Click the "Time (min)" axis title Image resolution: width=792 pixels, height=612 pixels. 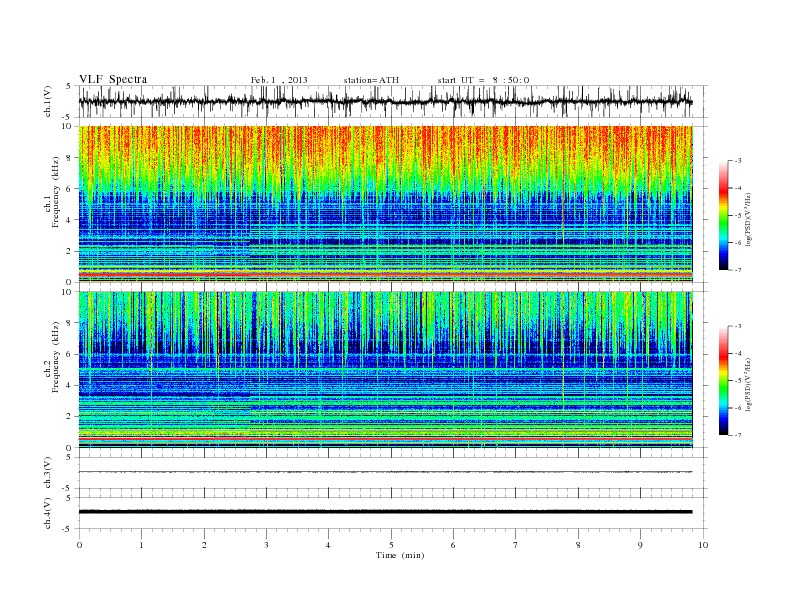coord(400,555)
